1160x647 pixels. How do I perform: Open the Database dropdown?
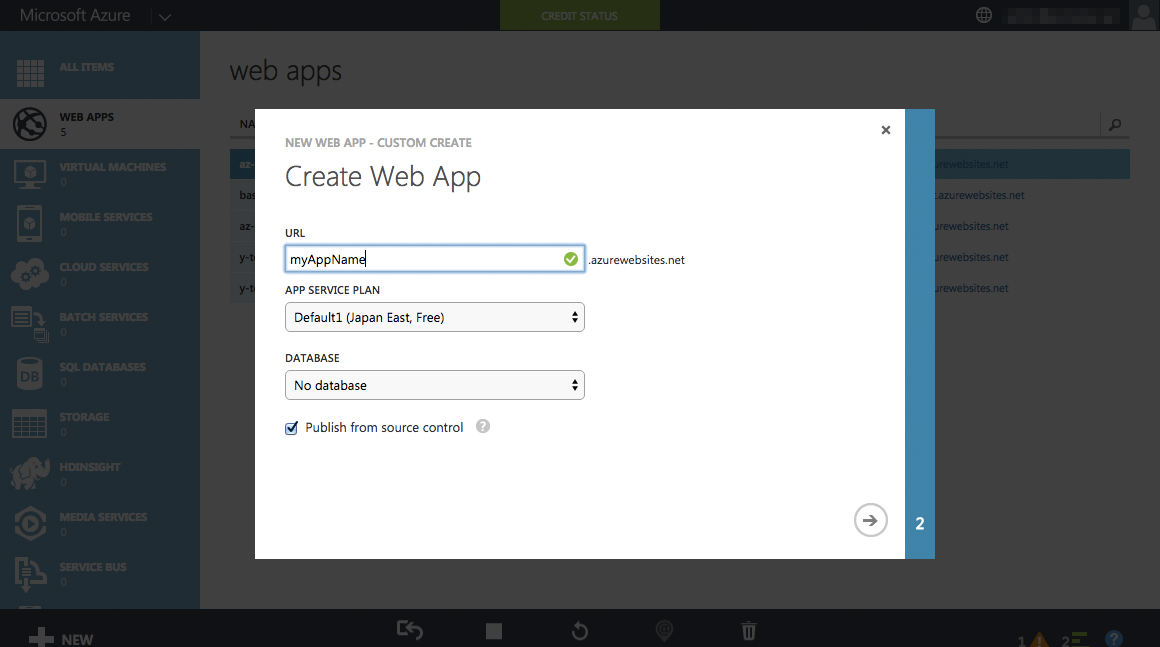pos(435,385)
